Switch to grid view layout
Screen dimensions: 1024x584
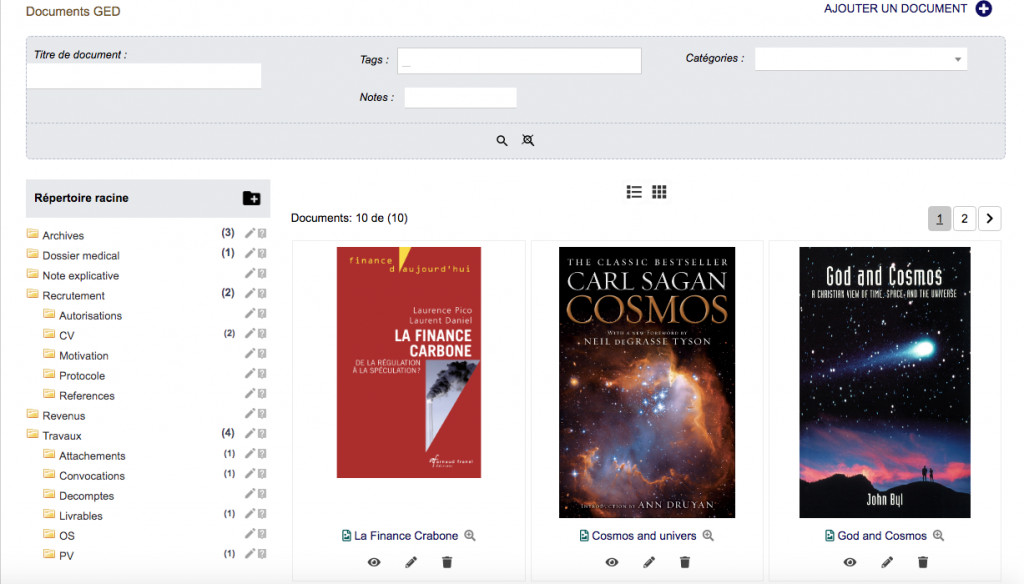(659, 191)
